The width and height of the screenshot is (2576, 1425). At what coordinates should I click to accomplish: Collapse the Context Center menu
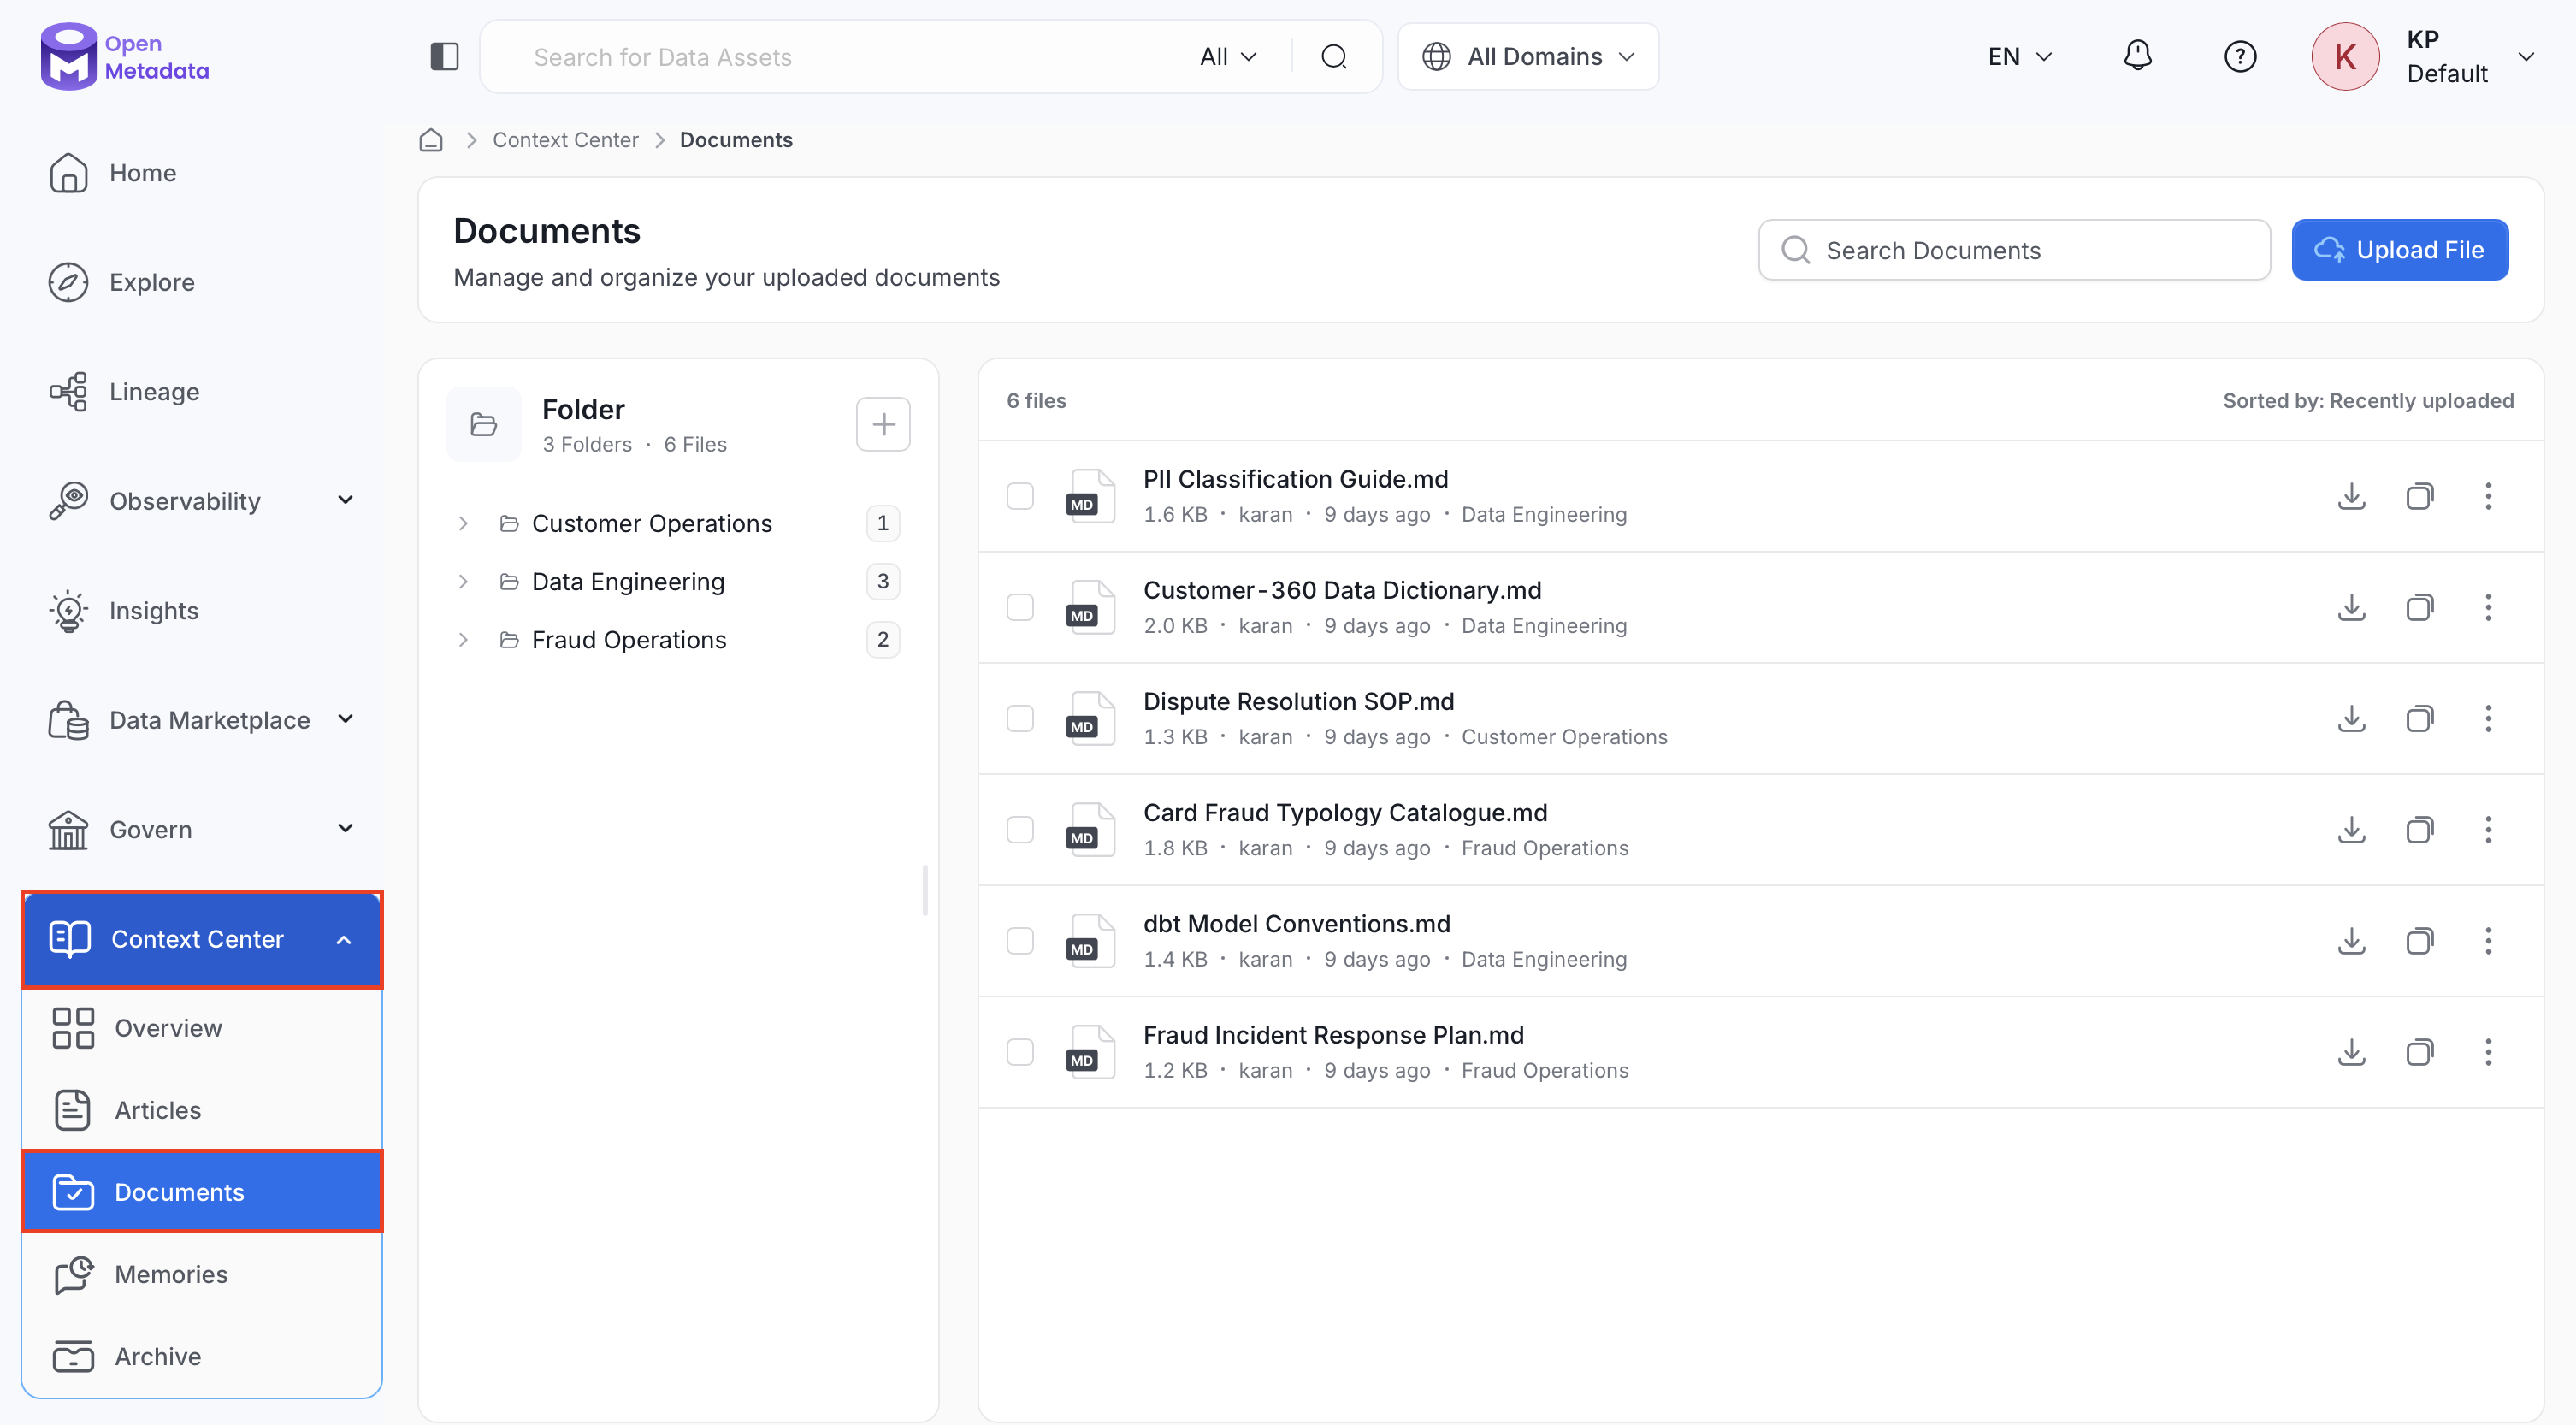tap(344, 939)
